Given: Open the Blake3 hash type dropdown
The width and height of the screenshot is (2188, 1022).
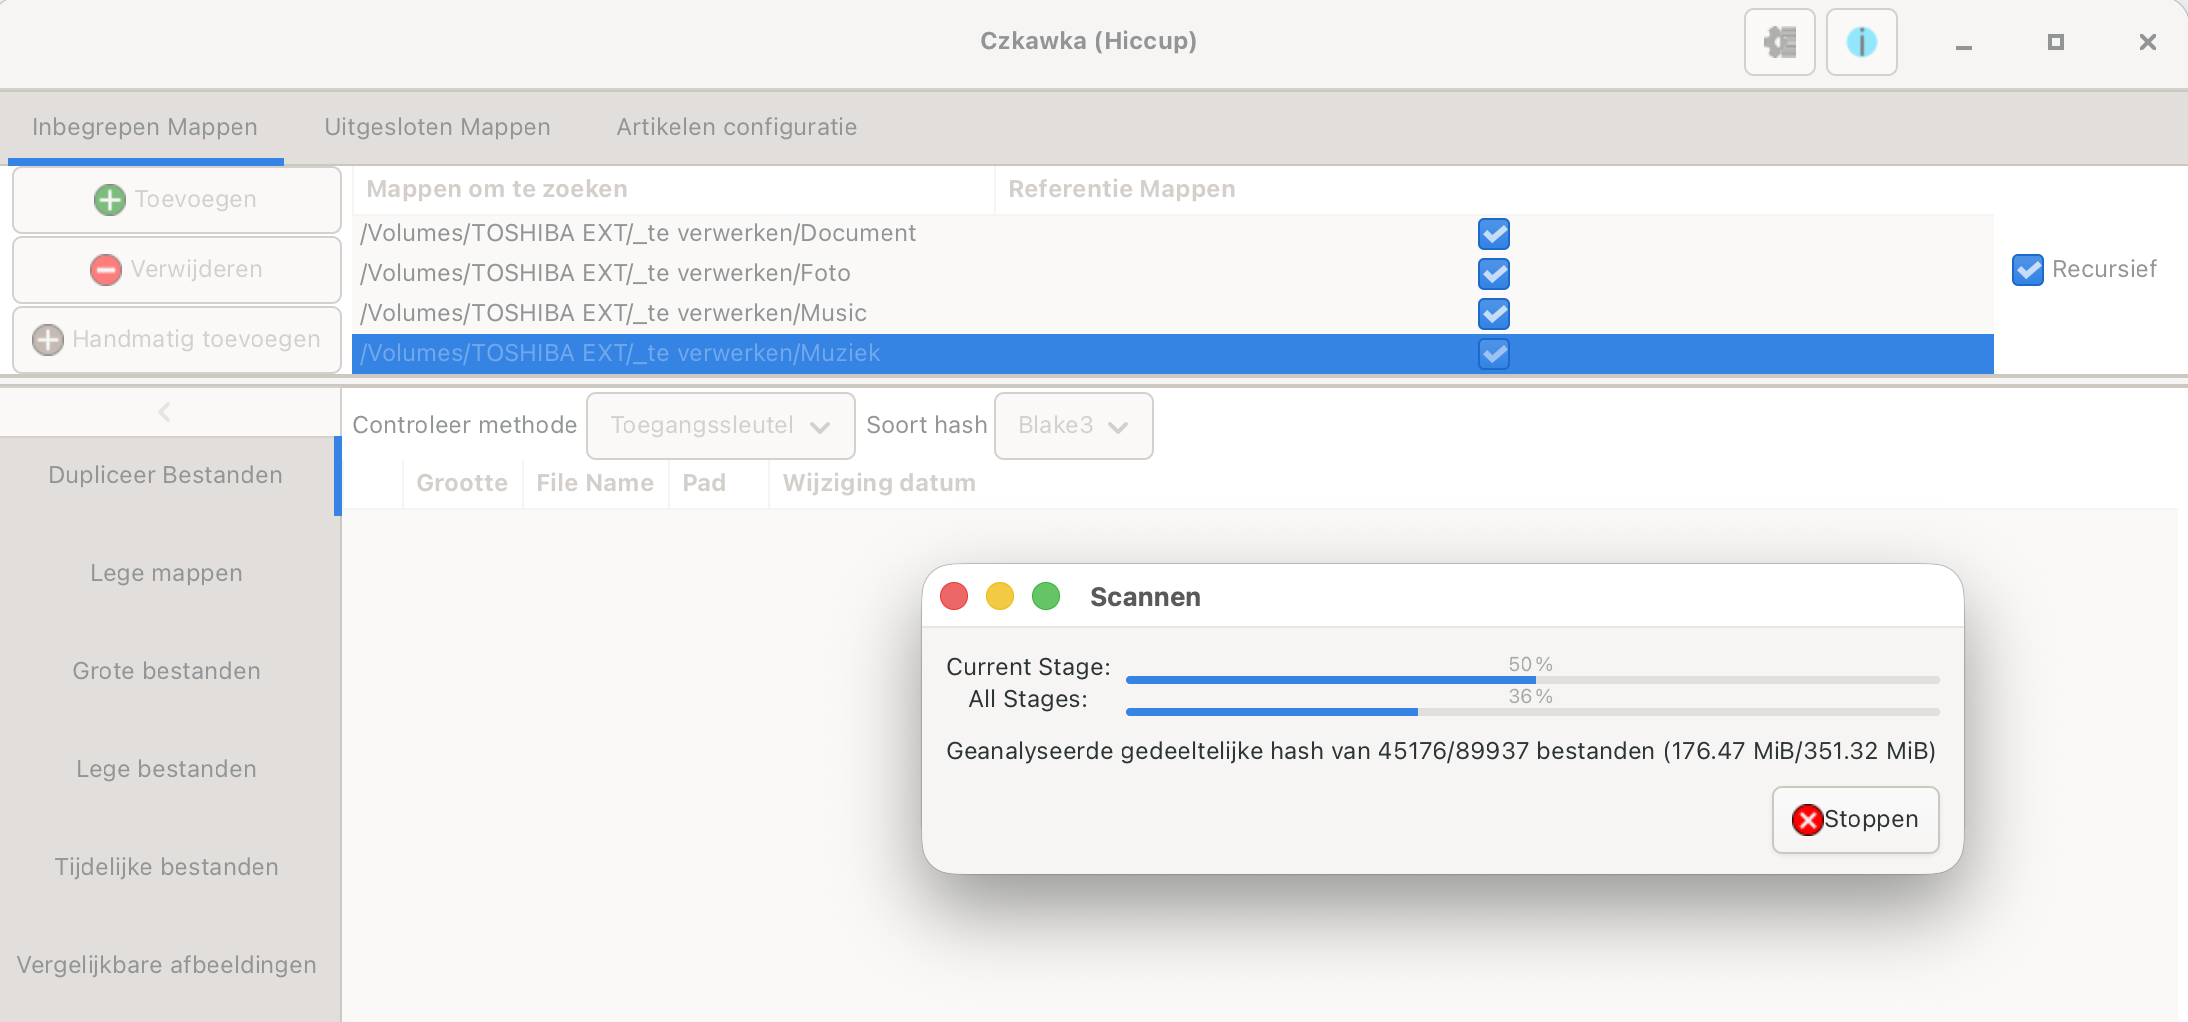Looking at the screenshot, I should tap(1073, 426).
